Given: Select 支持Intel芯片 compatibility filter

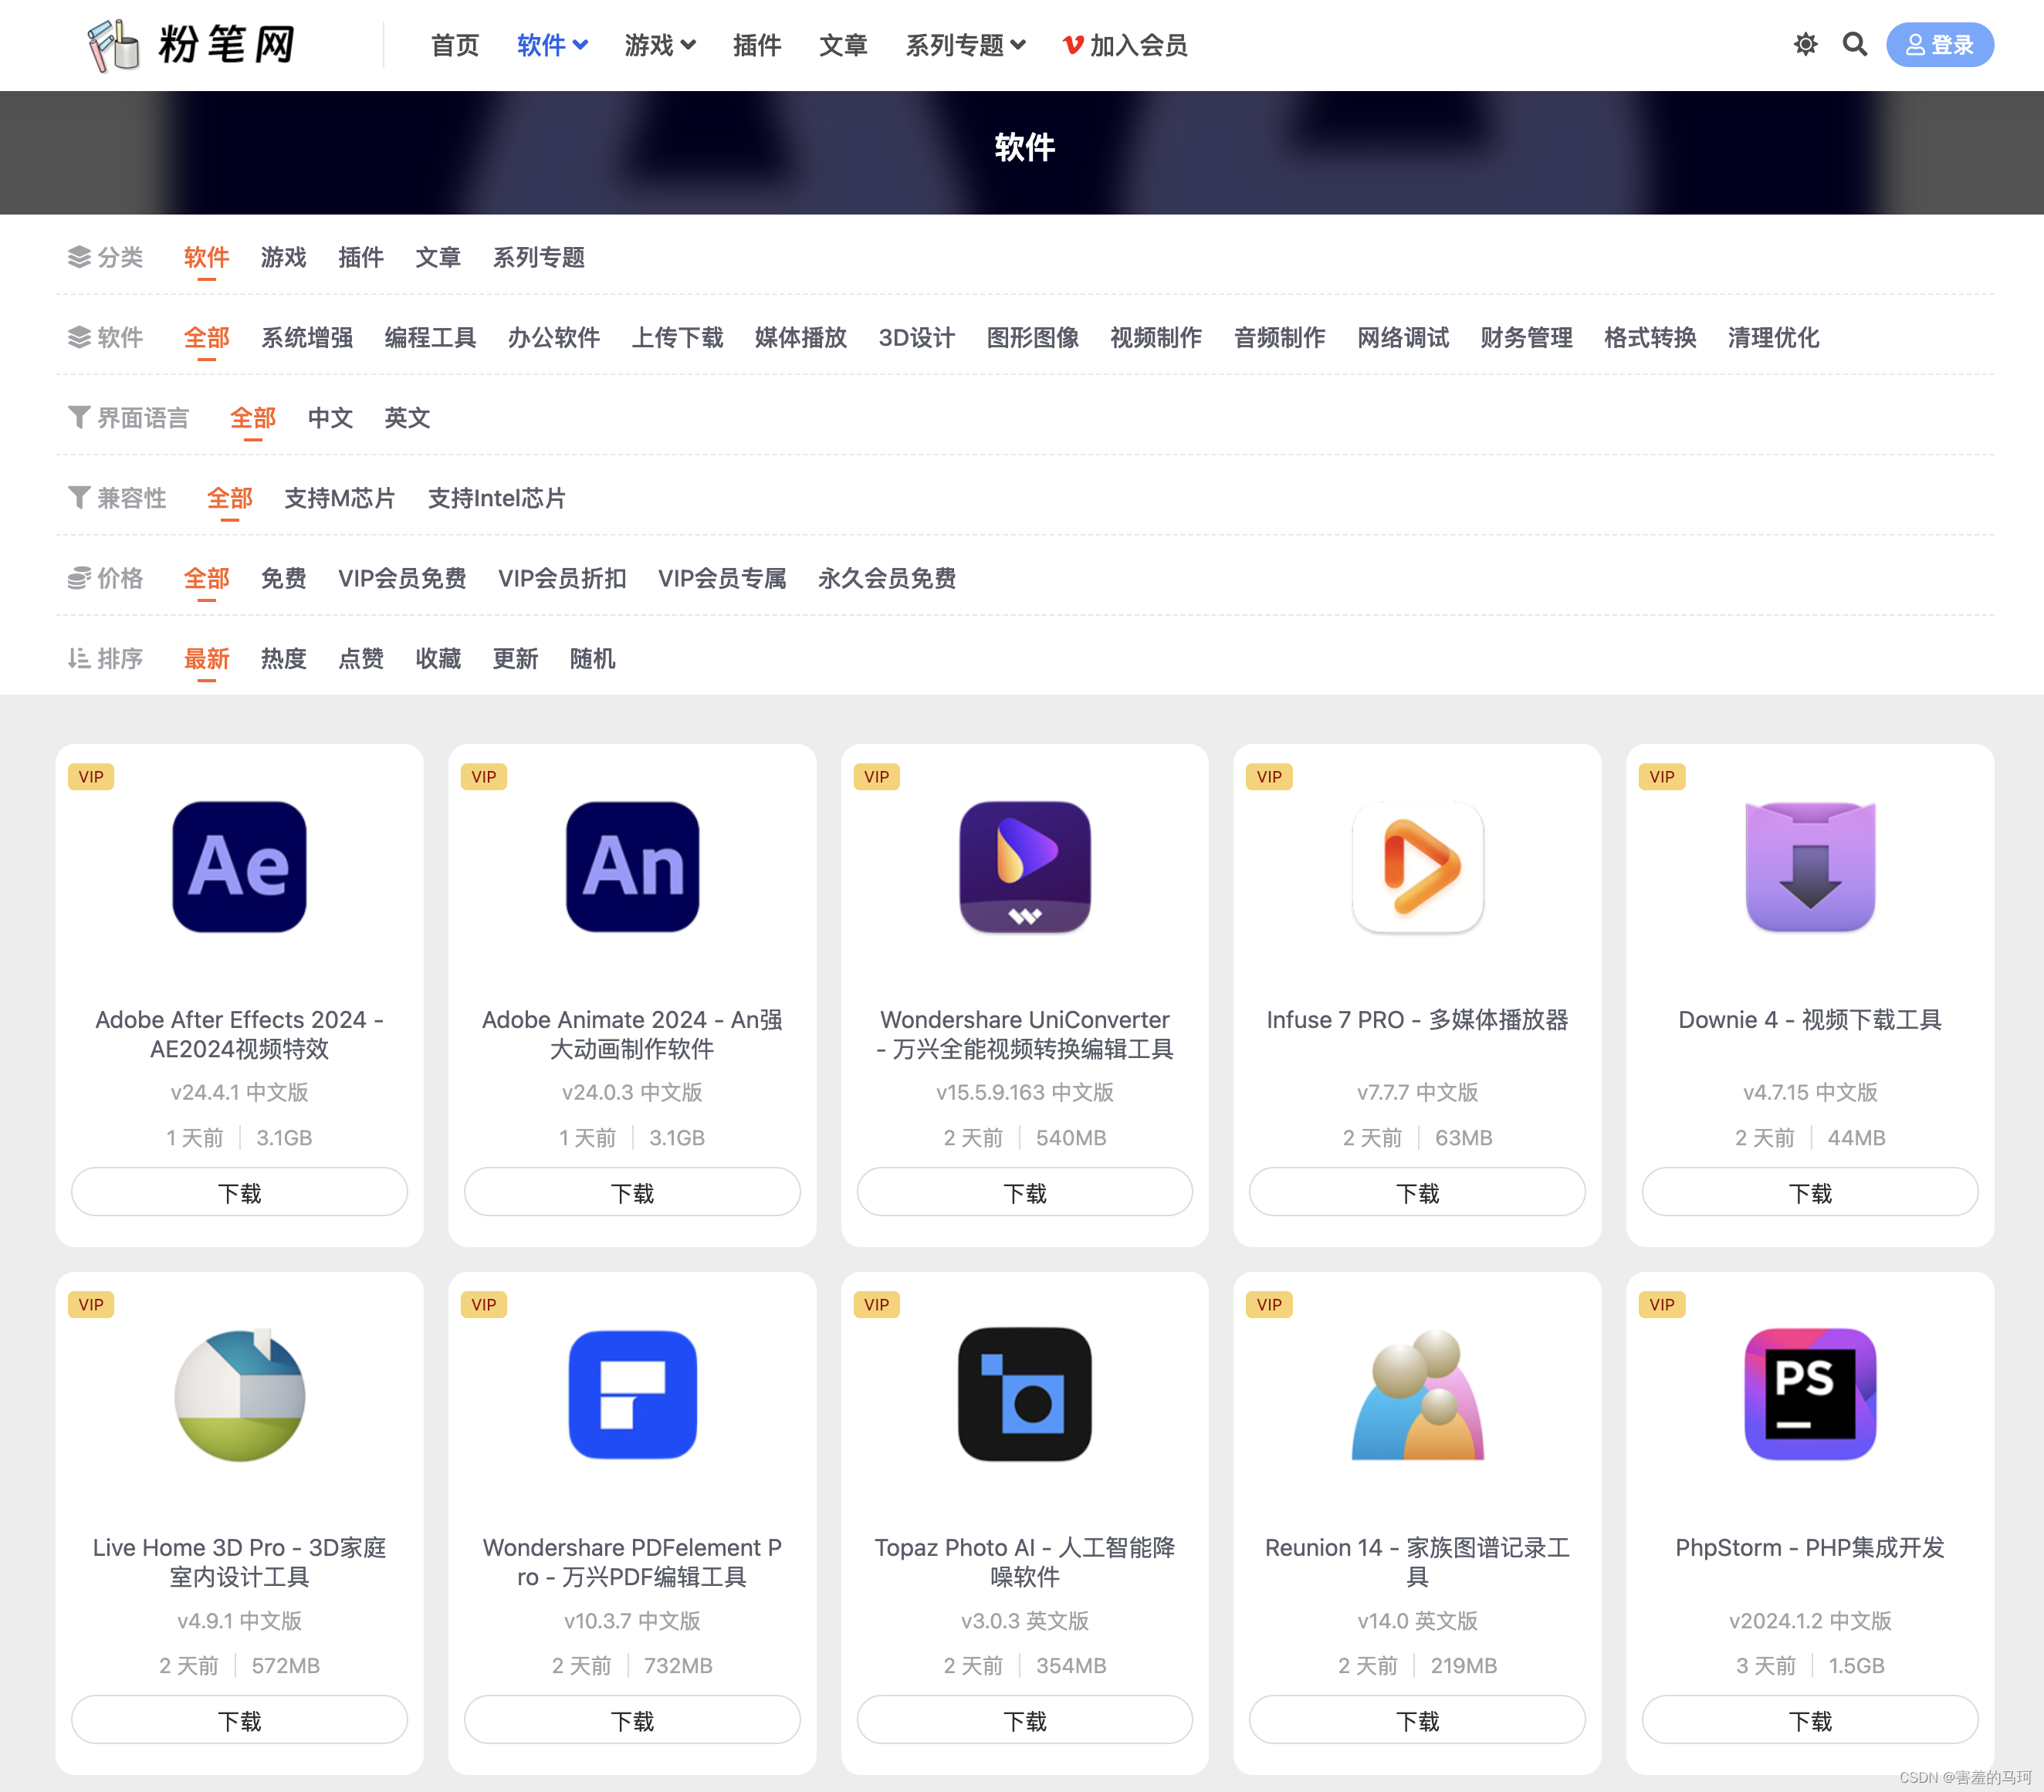Looking at the screenshot, I should pos(497,498).
